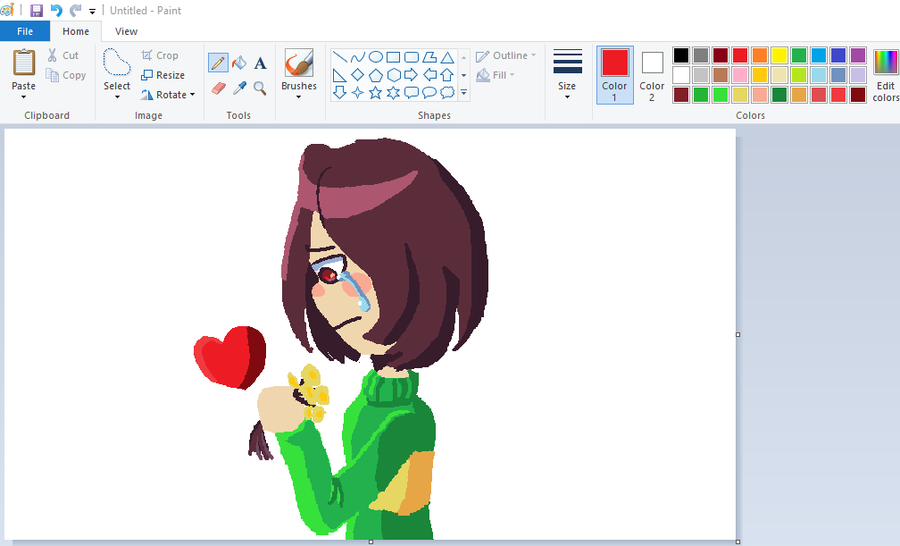Click the Crop button
Image resolution: width=900 pixels, height=546 pixels.
[x=160, y=55]
